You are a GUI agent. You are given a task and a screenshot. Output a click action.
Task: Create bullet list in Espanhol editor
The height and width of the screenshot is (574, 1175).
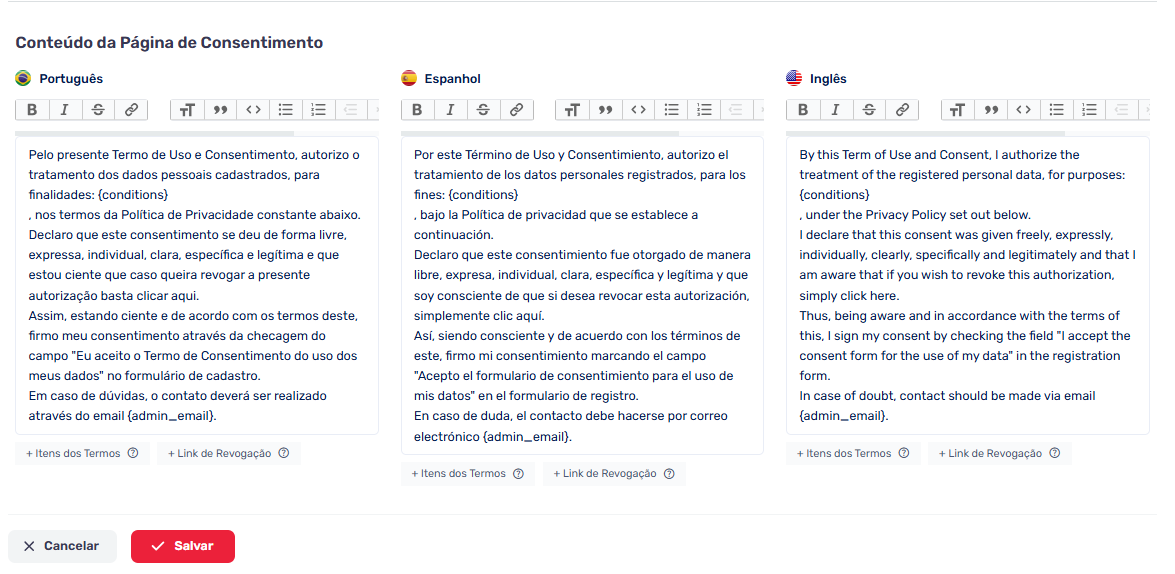pyautogui.click(x=672, y=110)
